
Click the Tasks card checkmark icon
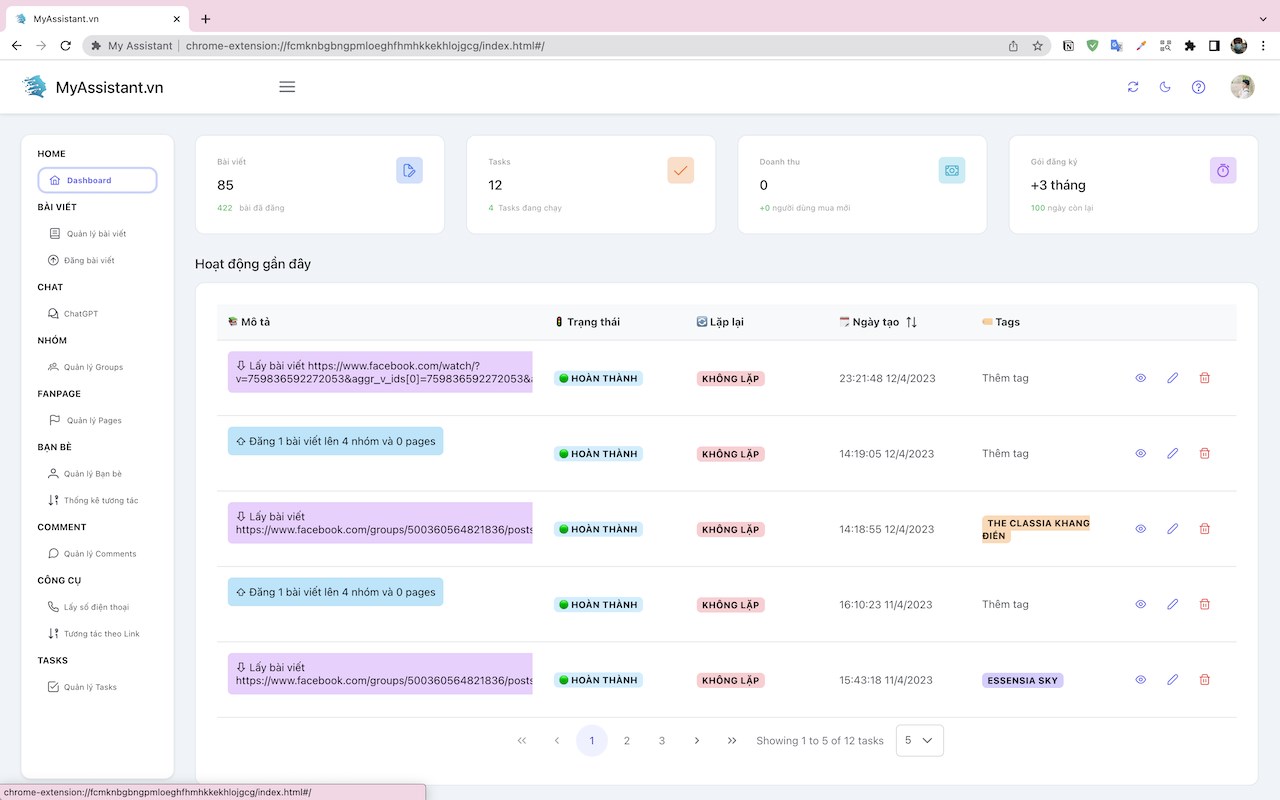pos(681,170)
